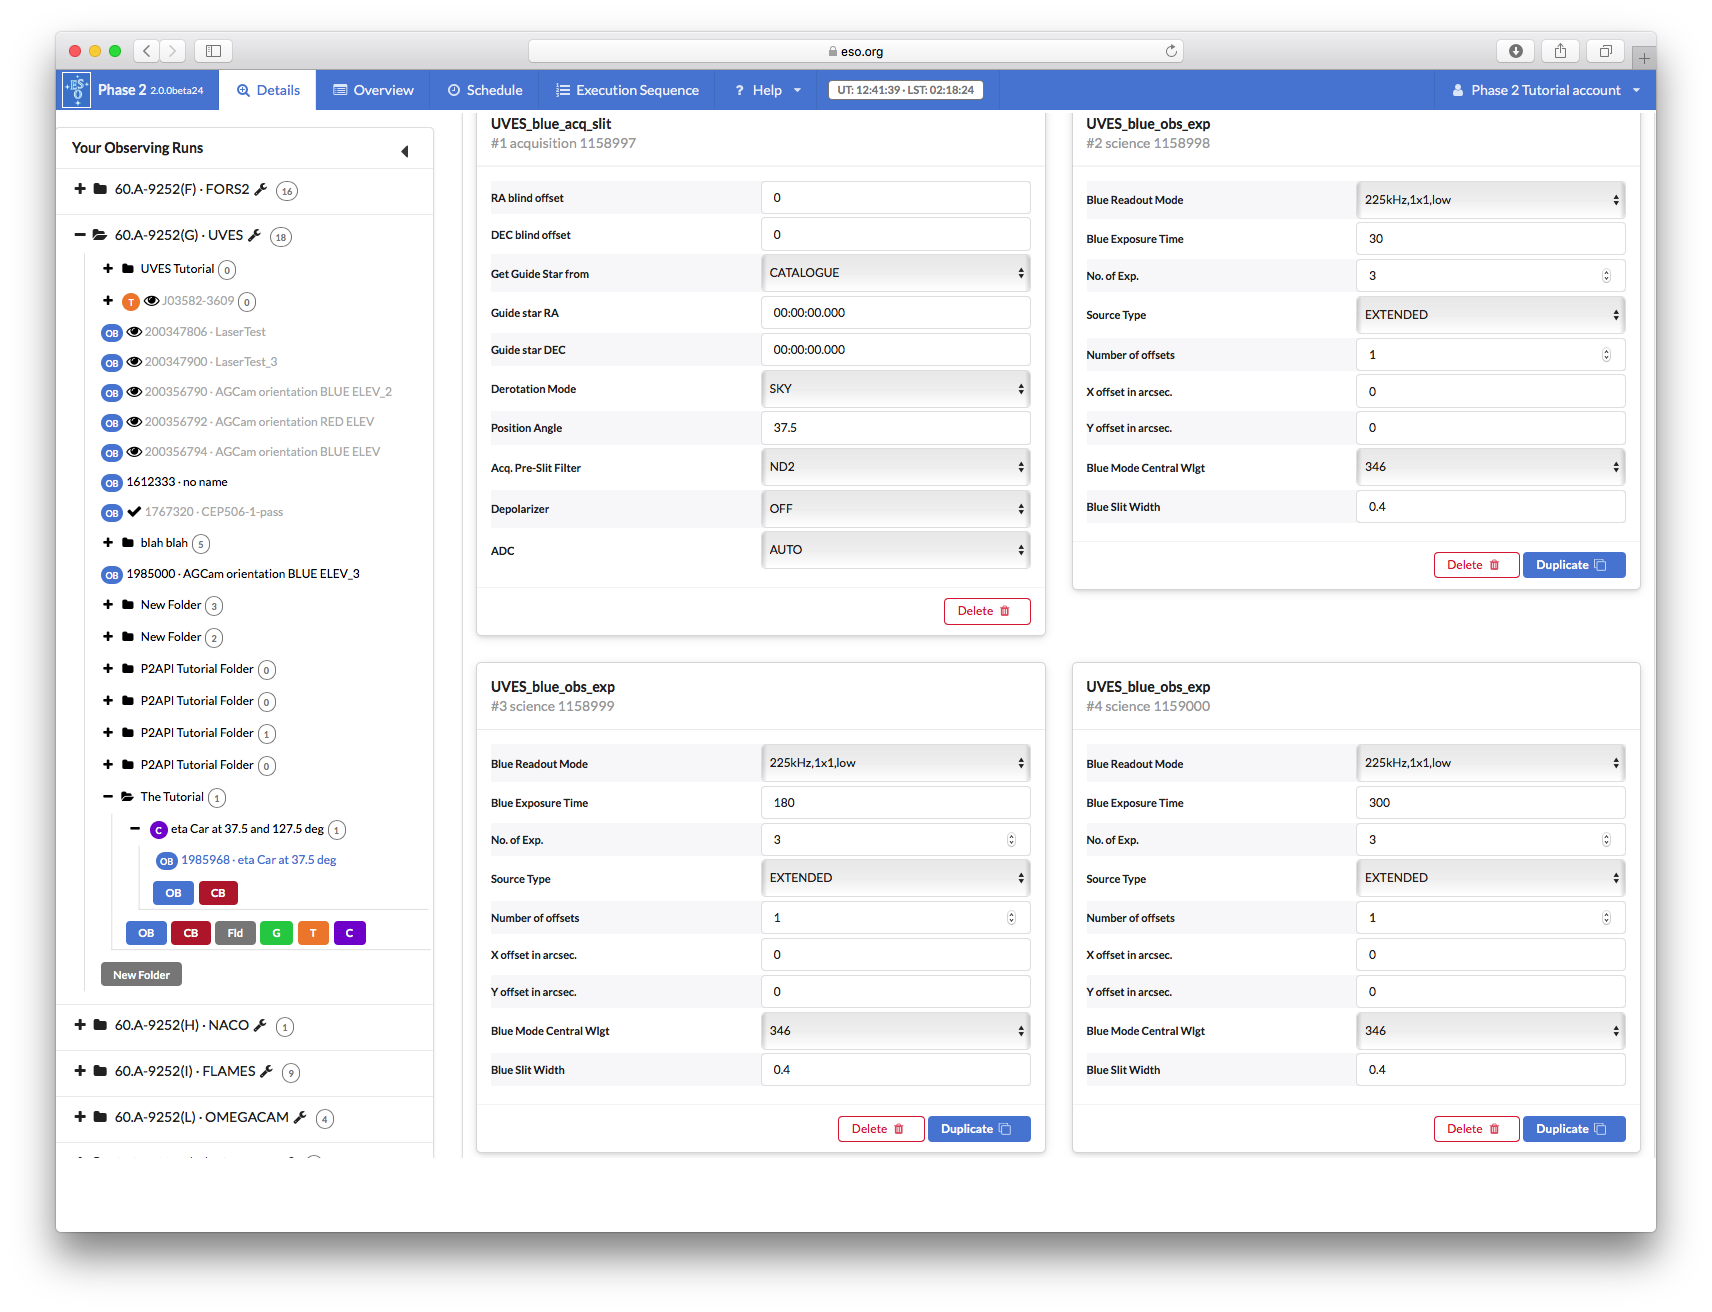The image size is (1712, 1312).
Task: Adjust No. of Exp. stepper in #2 science
Action: [x=1606, y=276]
